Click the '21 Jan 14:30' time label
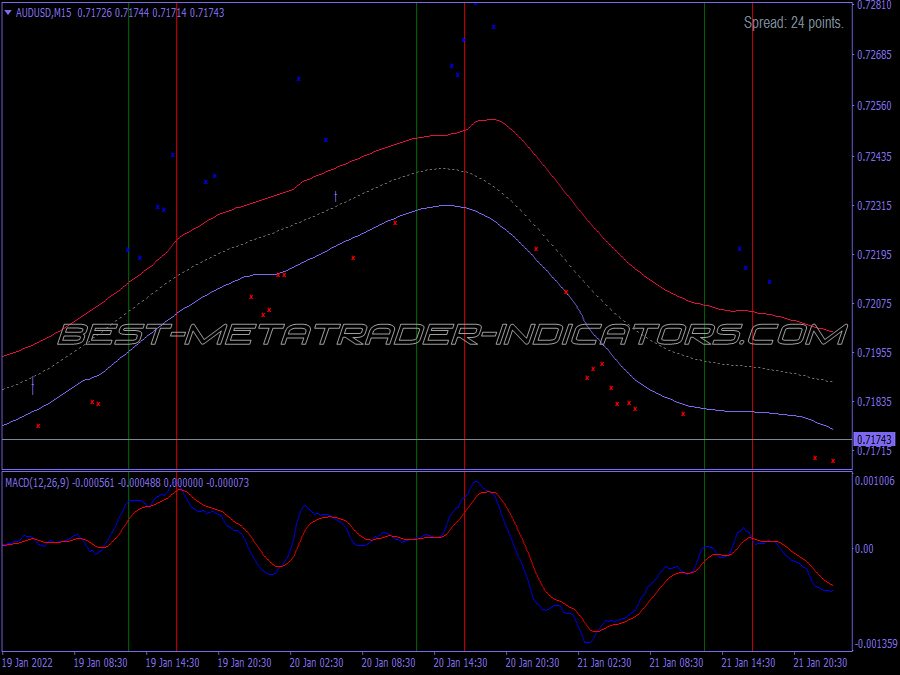 pos(748,663)
